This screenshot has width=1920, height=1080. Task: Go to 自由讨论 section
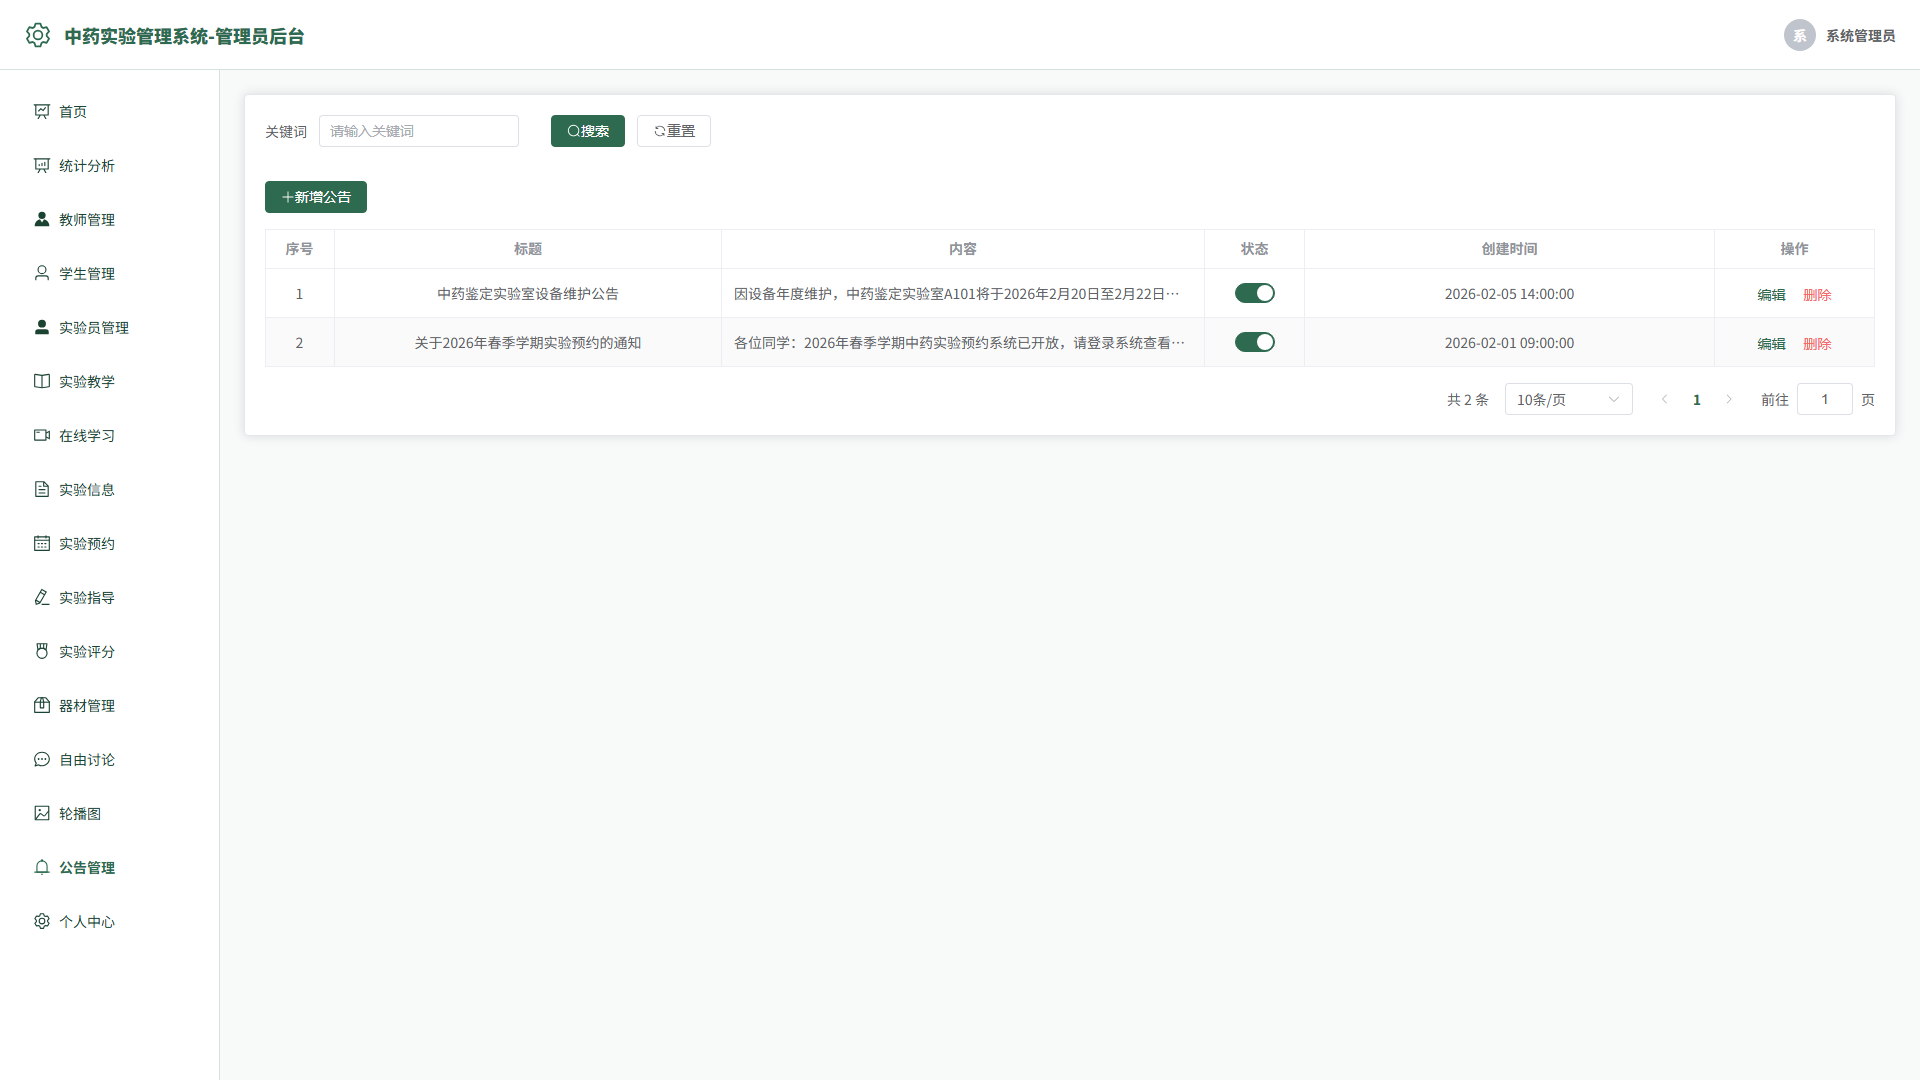[x=110, y=759]
